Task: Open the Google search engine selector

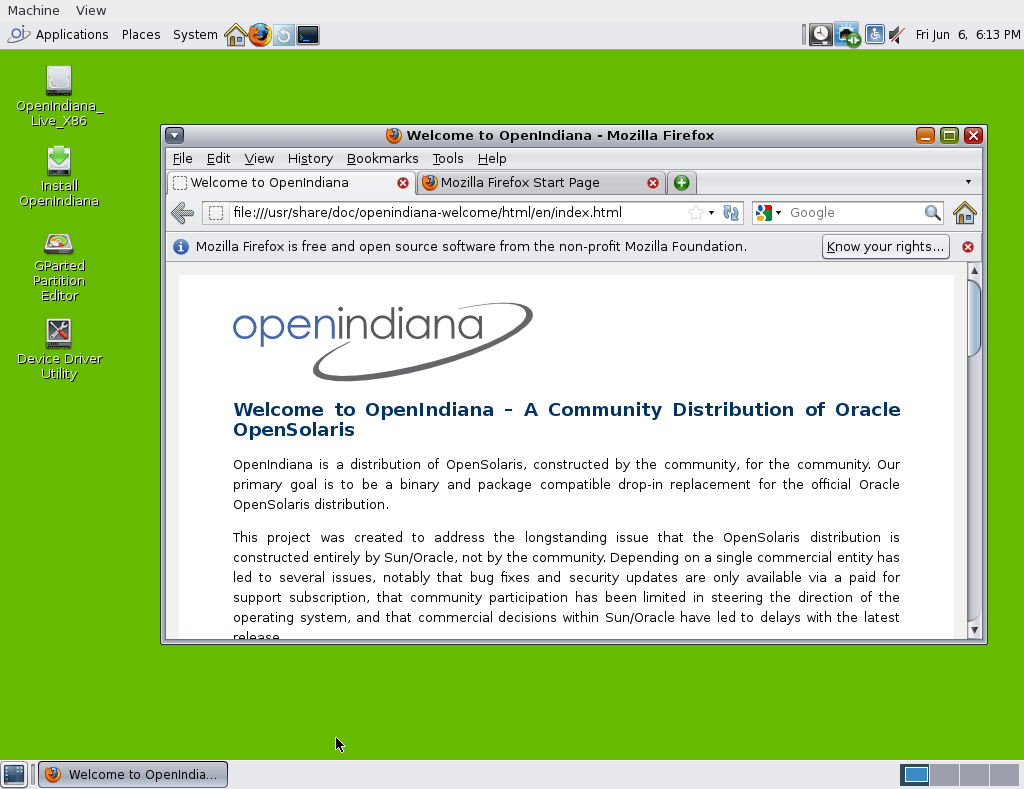Action: 768,213
